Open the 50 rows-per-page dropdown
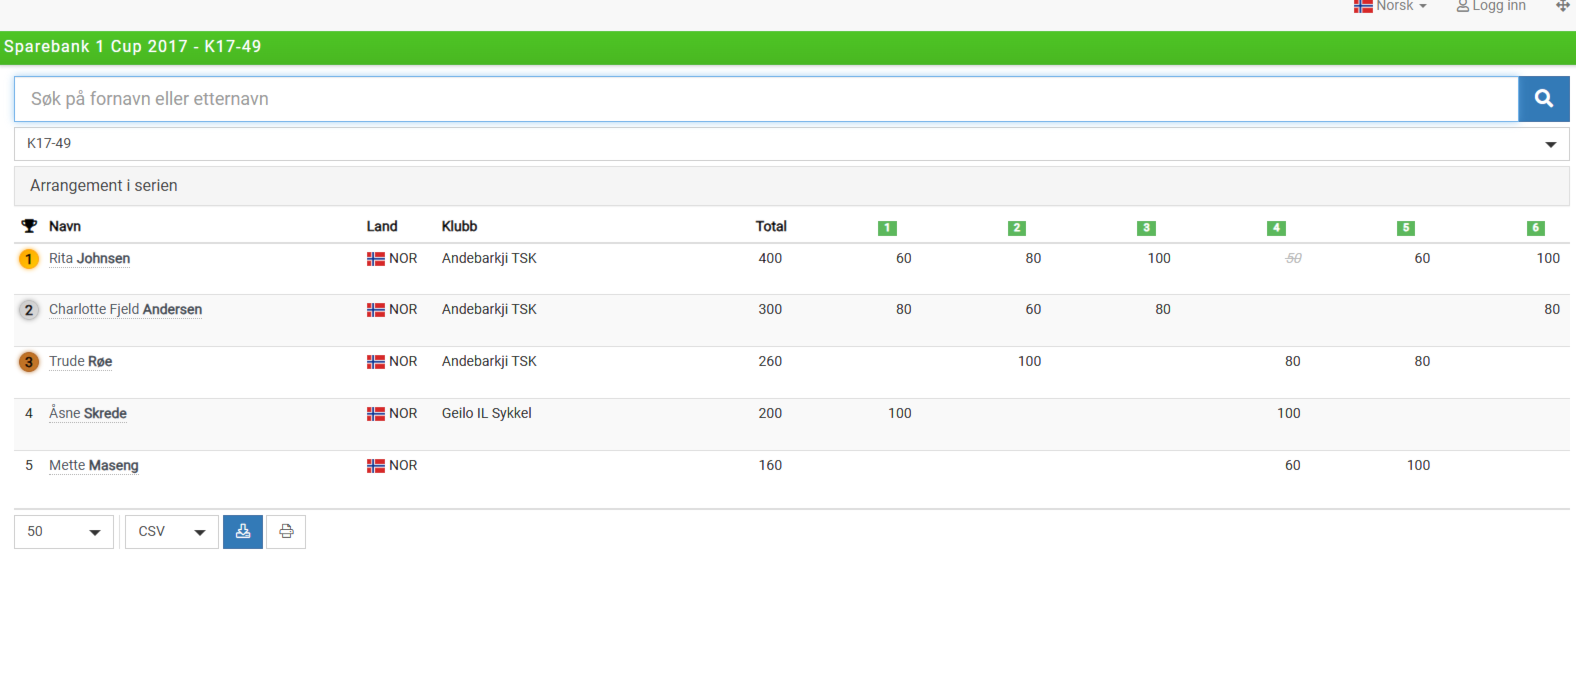1576x687 pixels. (64, 532)
